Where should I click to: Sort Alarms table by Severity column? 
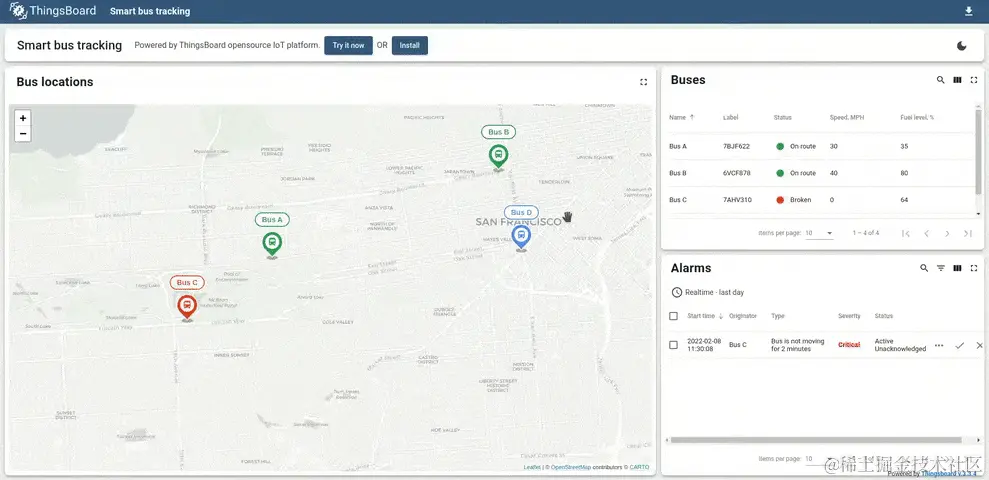pyautogui.click(x=849, y=316)
